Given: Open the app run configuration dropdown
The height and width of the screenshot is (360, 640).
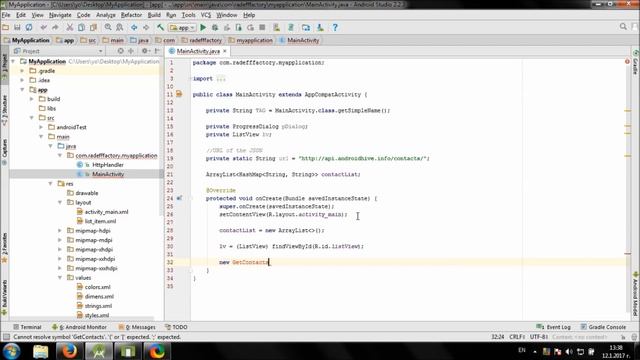Looking at the screenshot, I should point(182,27).
